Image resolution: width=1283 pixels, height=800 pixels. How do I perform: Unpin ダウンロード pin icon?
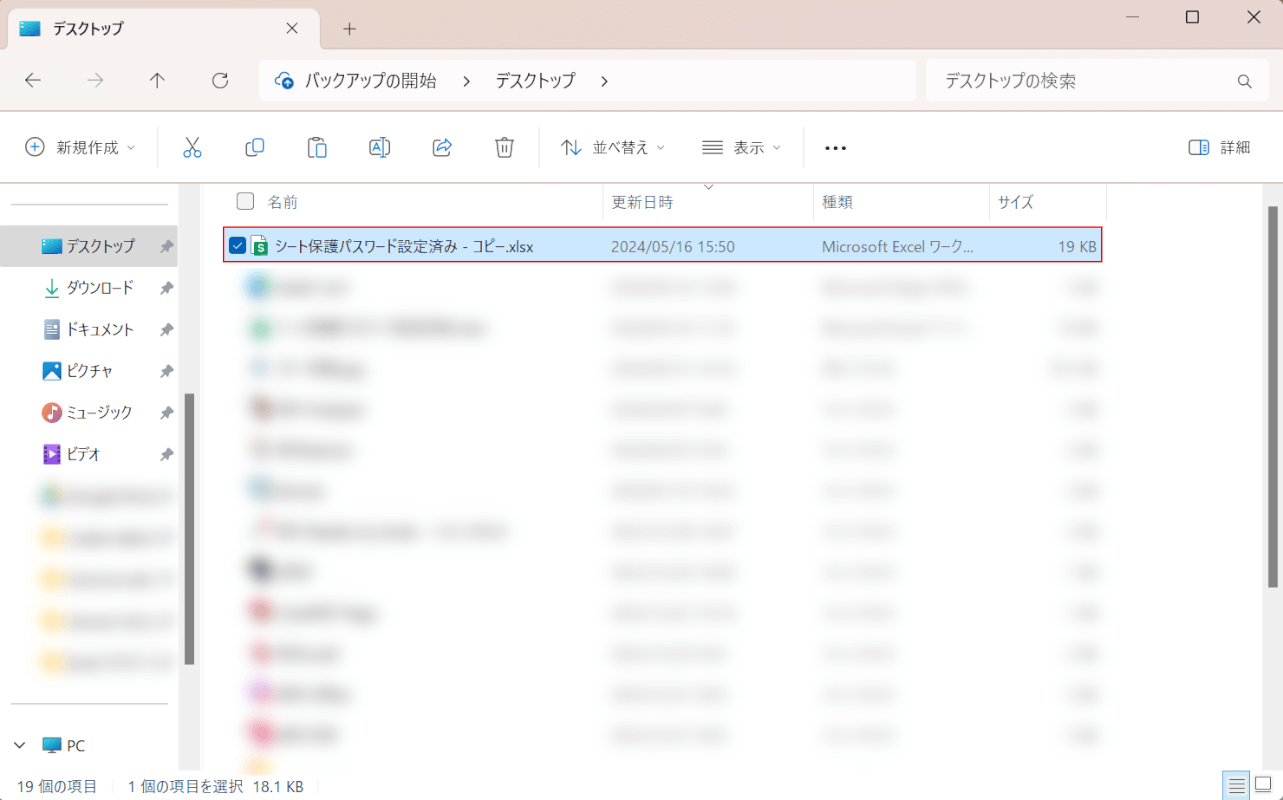tap(166, 288)
